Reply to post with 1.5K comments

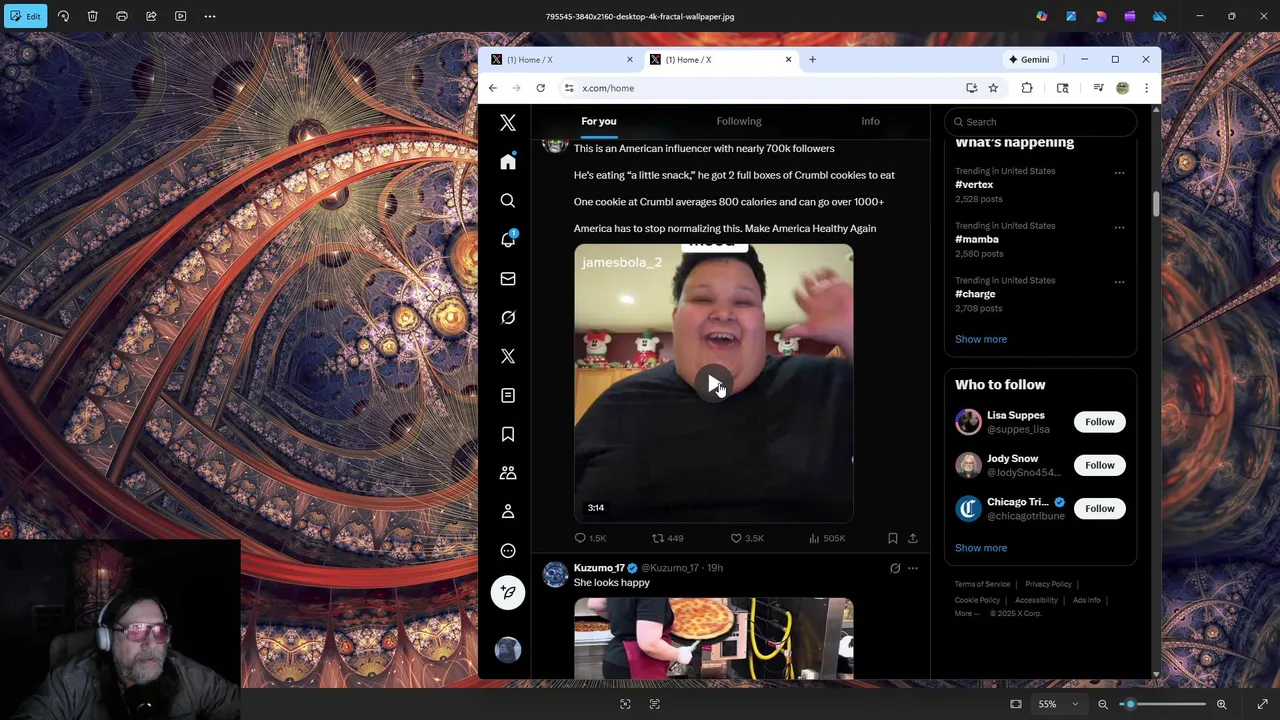click(590, 538)
